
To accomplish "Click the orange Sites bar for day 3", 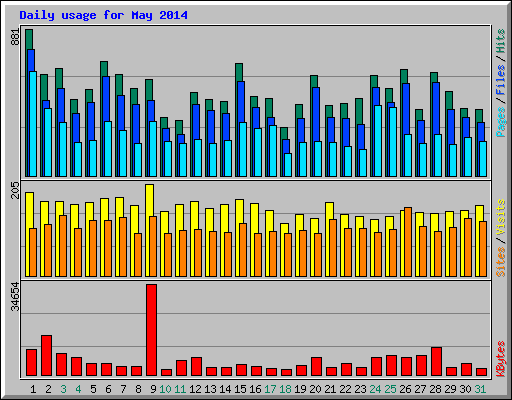I will (x=63, y=246).
